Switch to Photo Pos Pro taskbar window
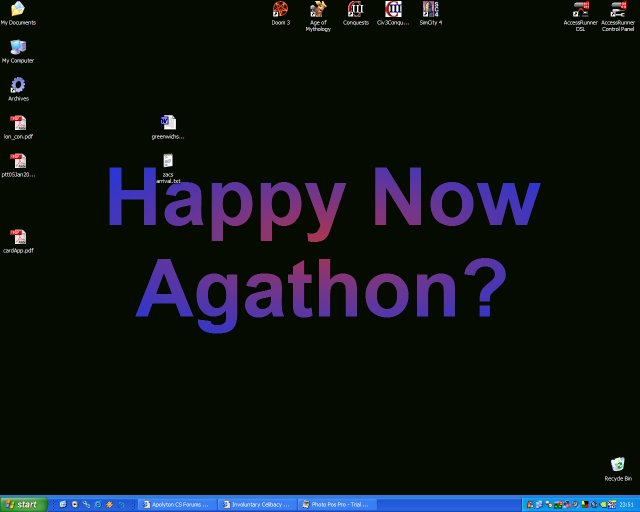 point(337,505)
